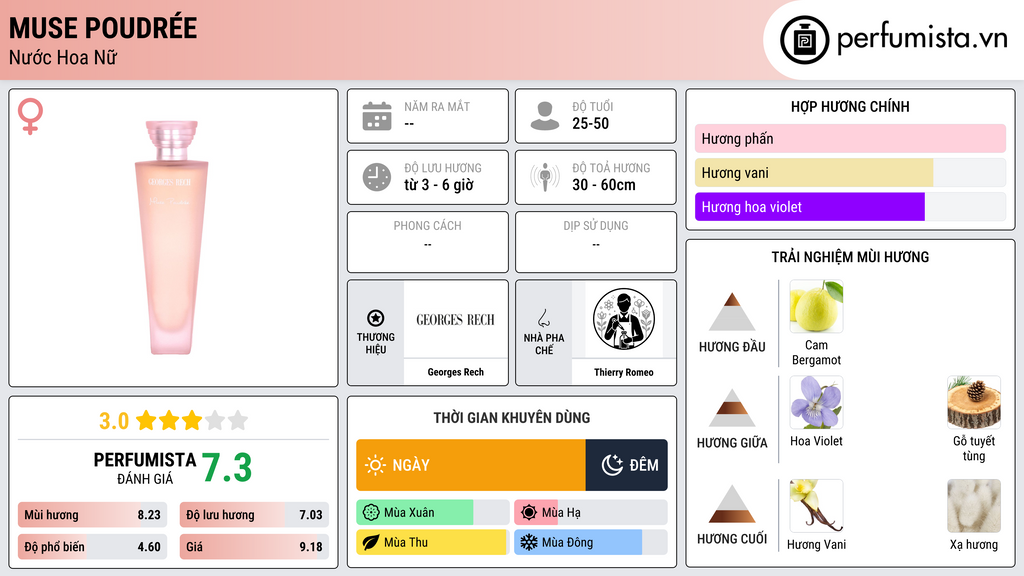1024x576 pixels.
Task: Click the moon icon in the Đêm bar
Action: click(612, 465)
